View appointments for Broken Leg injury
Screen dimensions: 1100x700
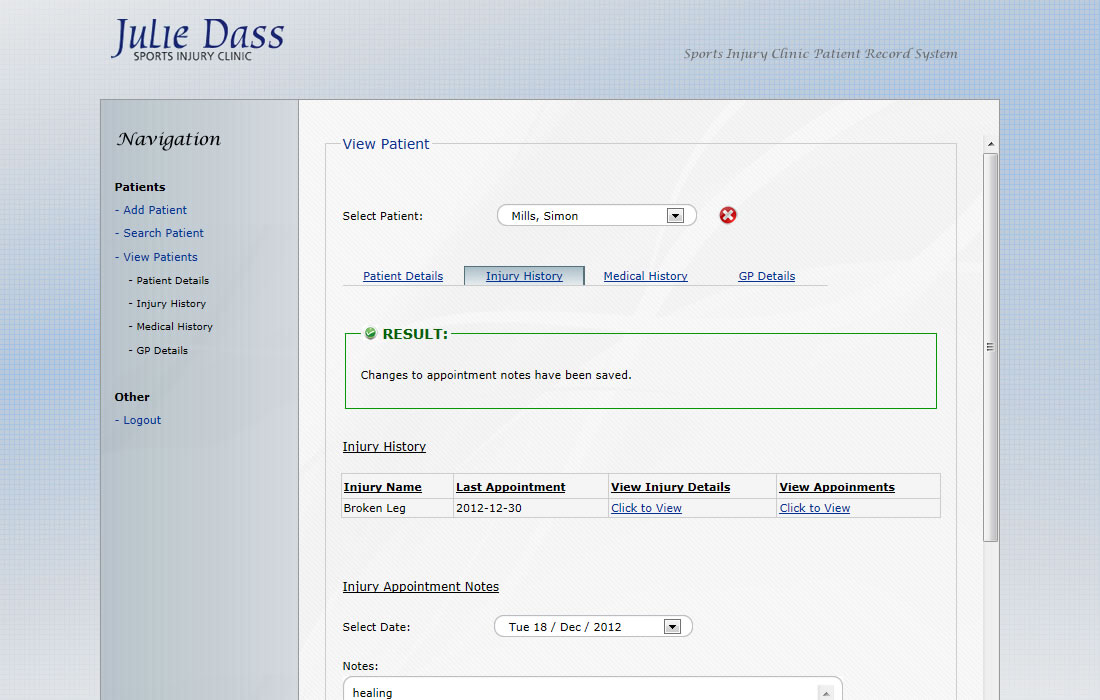pyautogui.click(x=815, y=508)
